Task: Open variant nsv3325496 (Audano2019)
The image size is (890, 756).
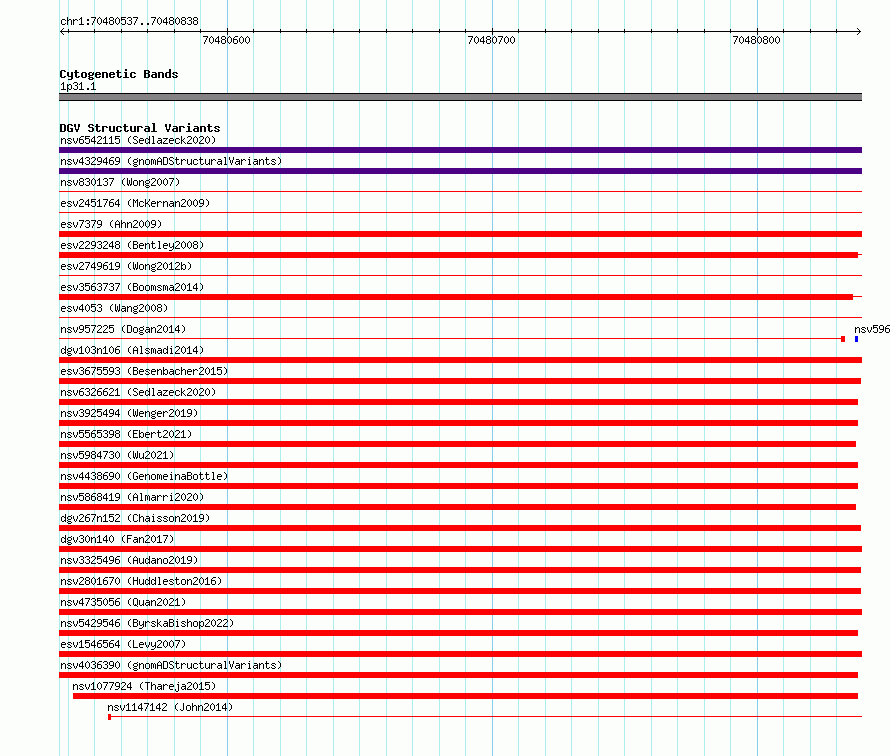Action: (x=129, y=560)
